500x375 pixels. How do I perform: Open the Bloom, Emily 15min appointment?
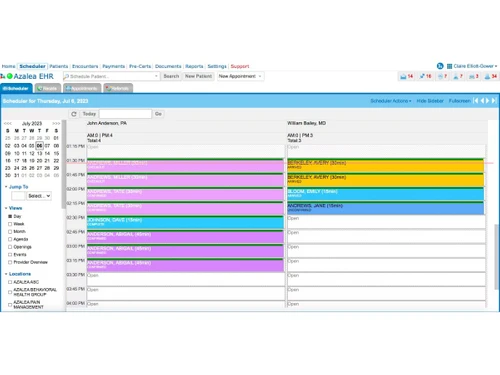click(x=386, y=194)
